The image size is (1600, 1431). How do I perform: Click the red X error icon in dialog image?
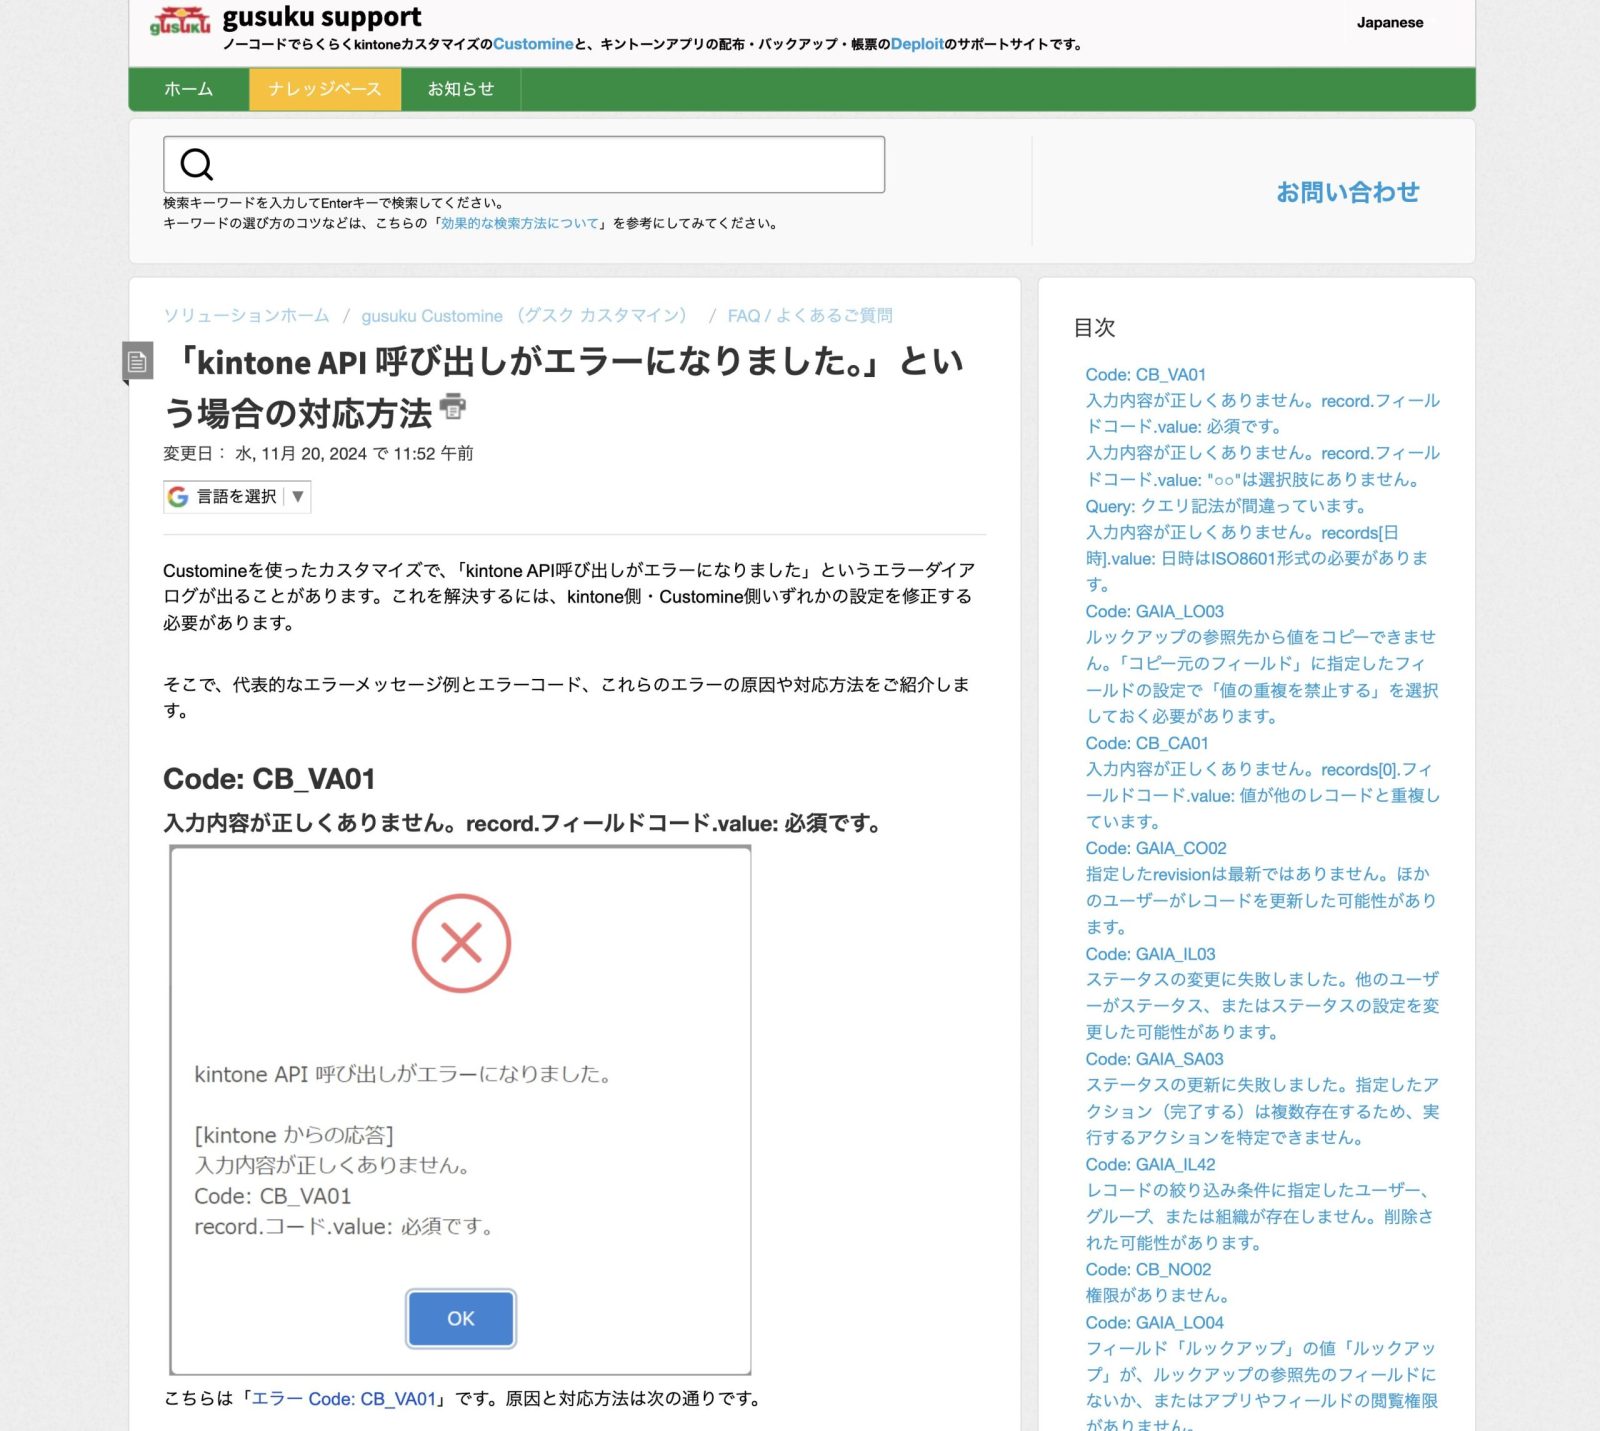(x=461, y=943)
